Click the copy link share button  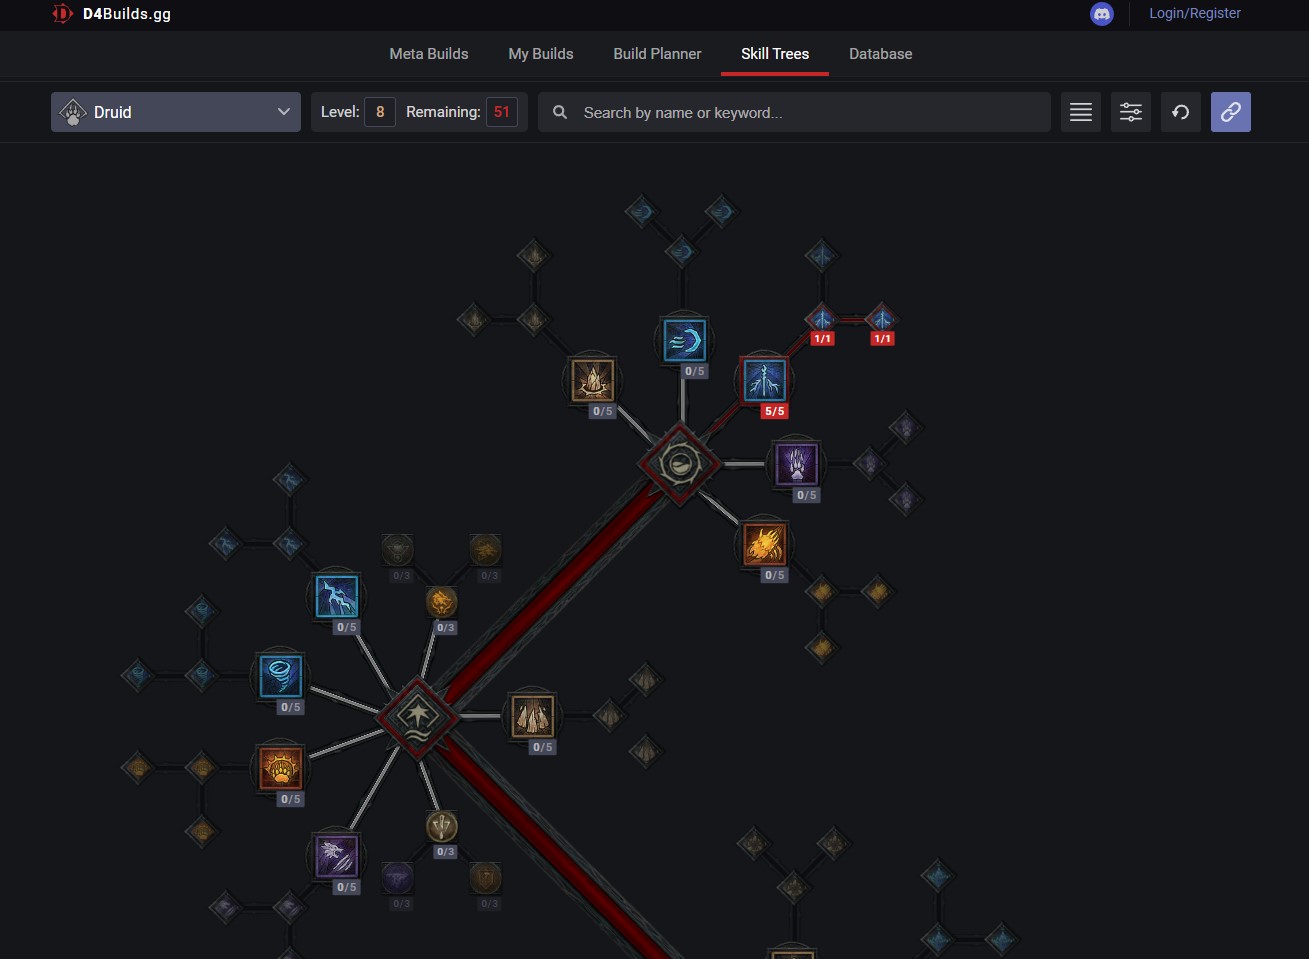1231,112
